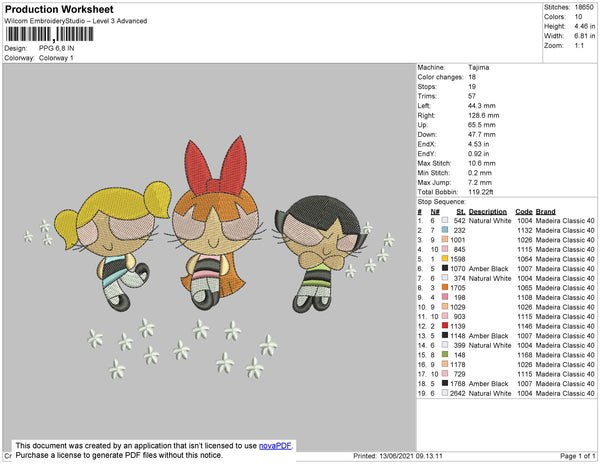The image size is (600, 464).
Task: Click the 'Production Worksheet' title
Action: tap(59, 9)
